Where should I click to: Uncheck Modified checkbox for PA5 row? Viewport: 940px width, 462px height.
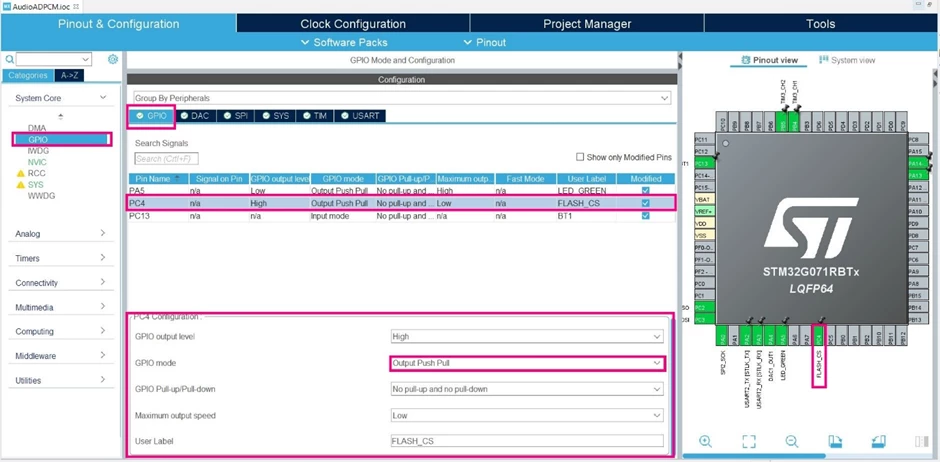pyautogui.click(x=645, y=191)
